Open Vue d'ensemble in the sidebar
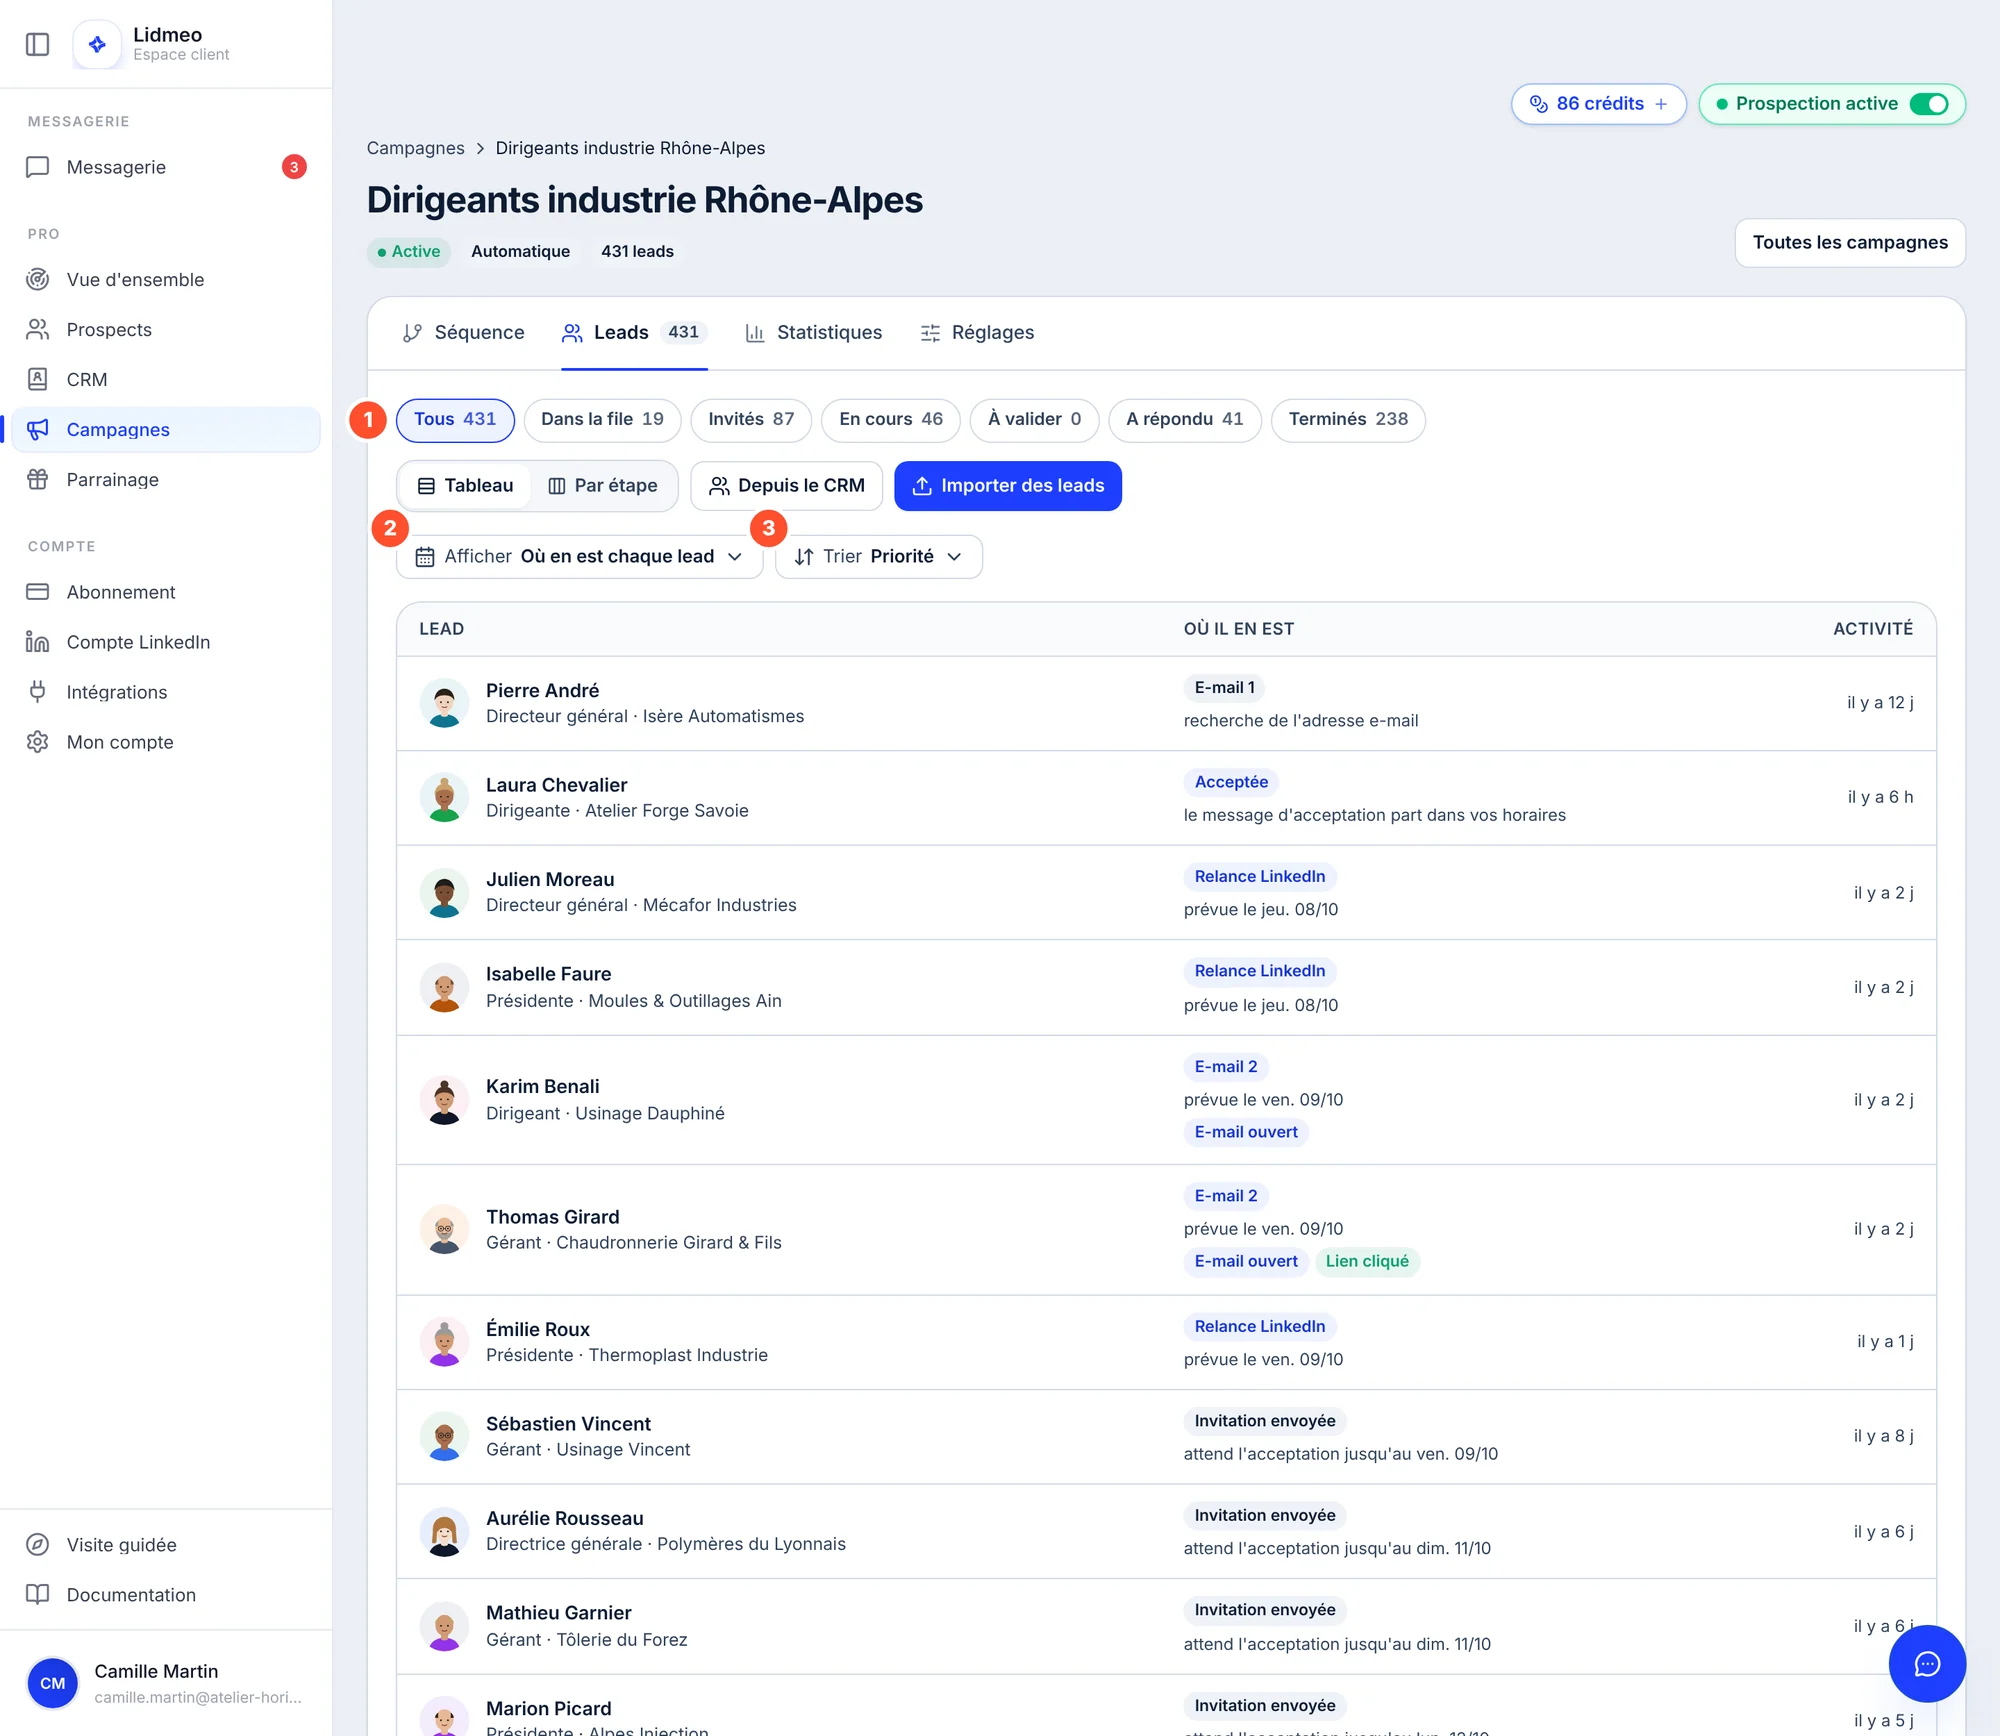Screen dimensions: 2000x1736 165,280
